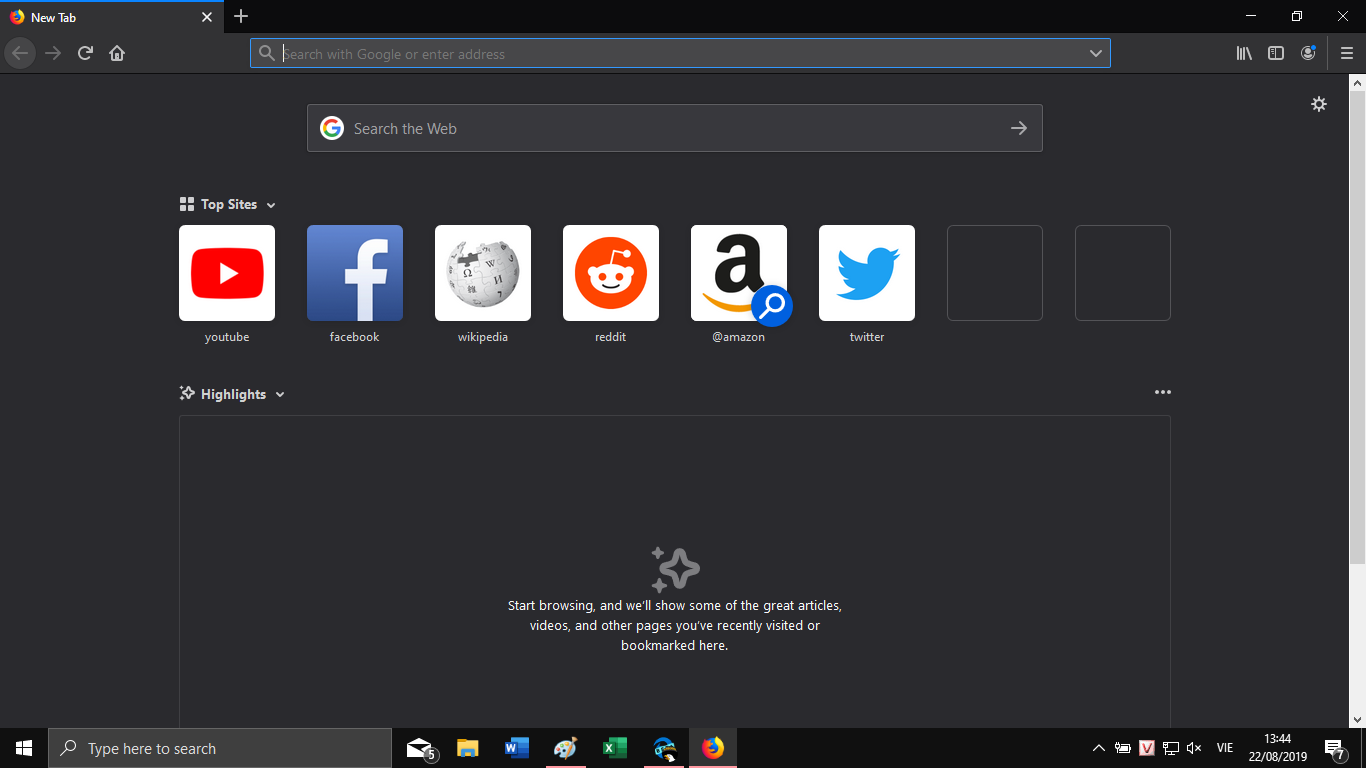
Task: Click the muted volume tray icon
Action: point(1194,748)
